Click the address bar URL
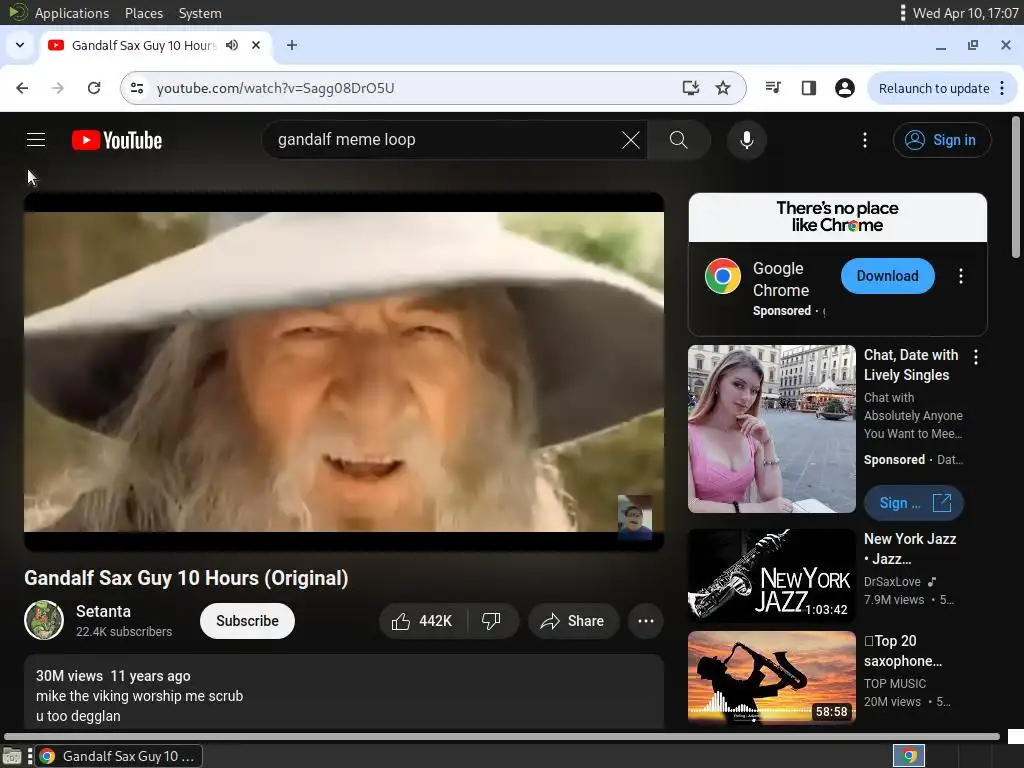 (x=275, y=88)
